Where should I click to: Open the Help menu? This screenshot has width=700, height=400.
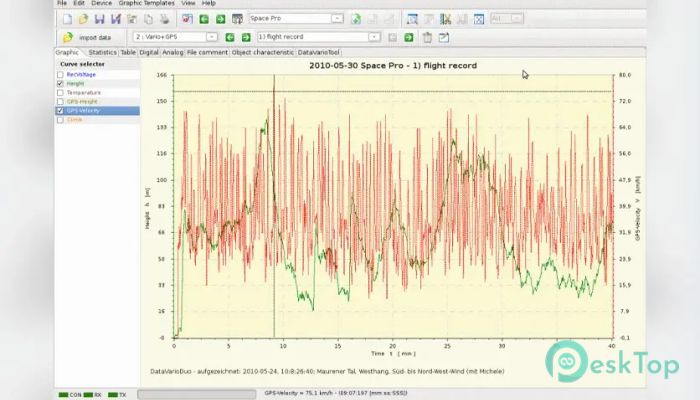click(208, 3)
